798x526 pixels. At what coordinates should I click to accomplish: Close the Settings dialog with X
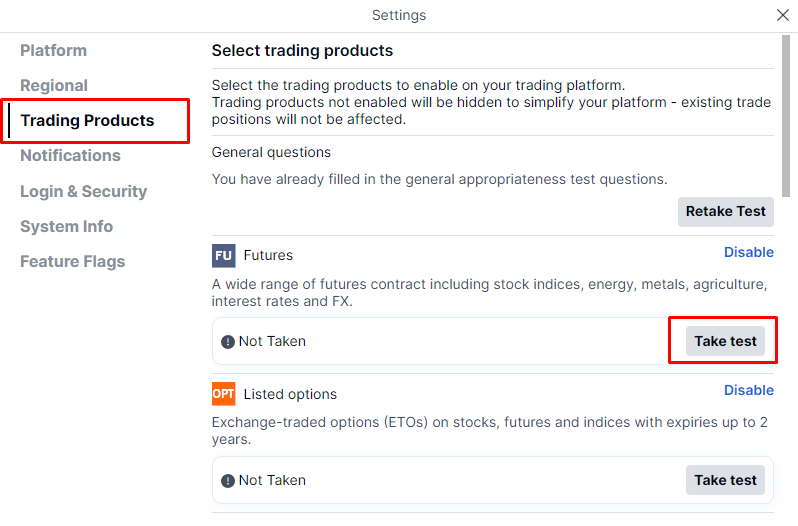783,15
